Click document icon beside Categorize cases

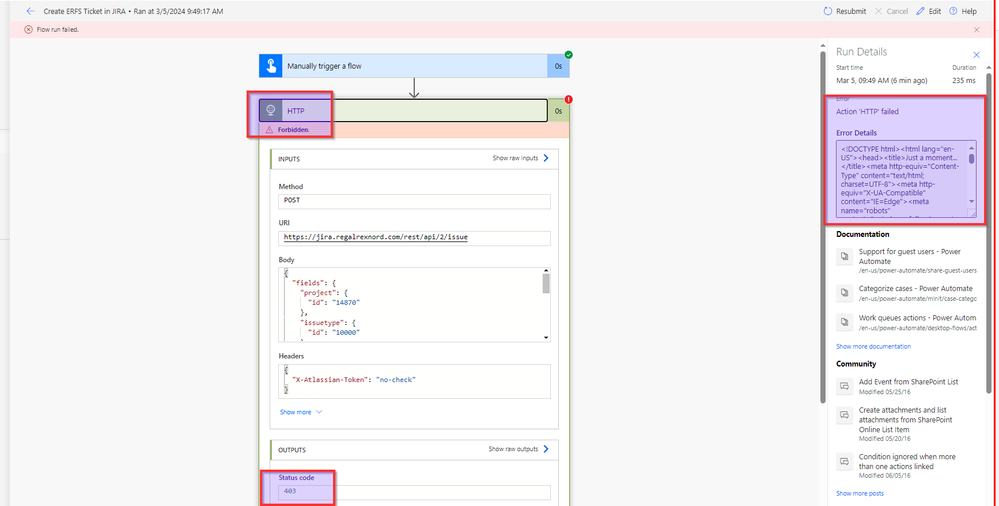[x=844, y=293]
